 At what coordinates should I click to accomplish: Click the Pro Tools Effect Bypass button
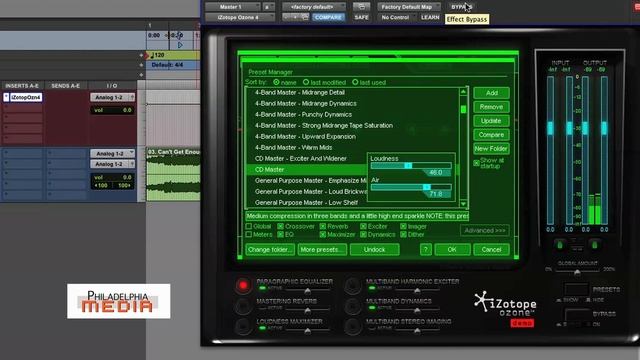pos(462,7)
